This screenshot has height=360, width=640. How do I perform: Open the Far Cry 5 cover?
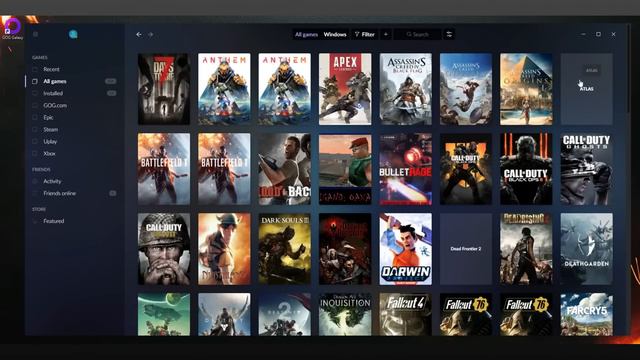coord(587,314)
